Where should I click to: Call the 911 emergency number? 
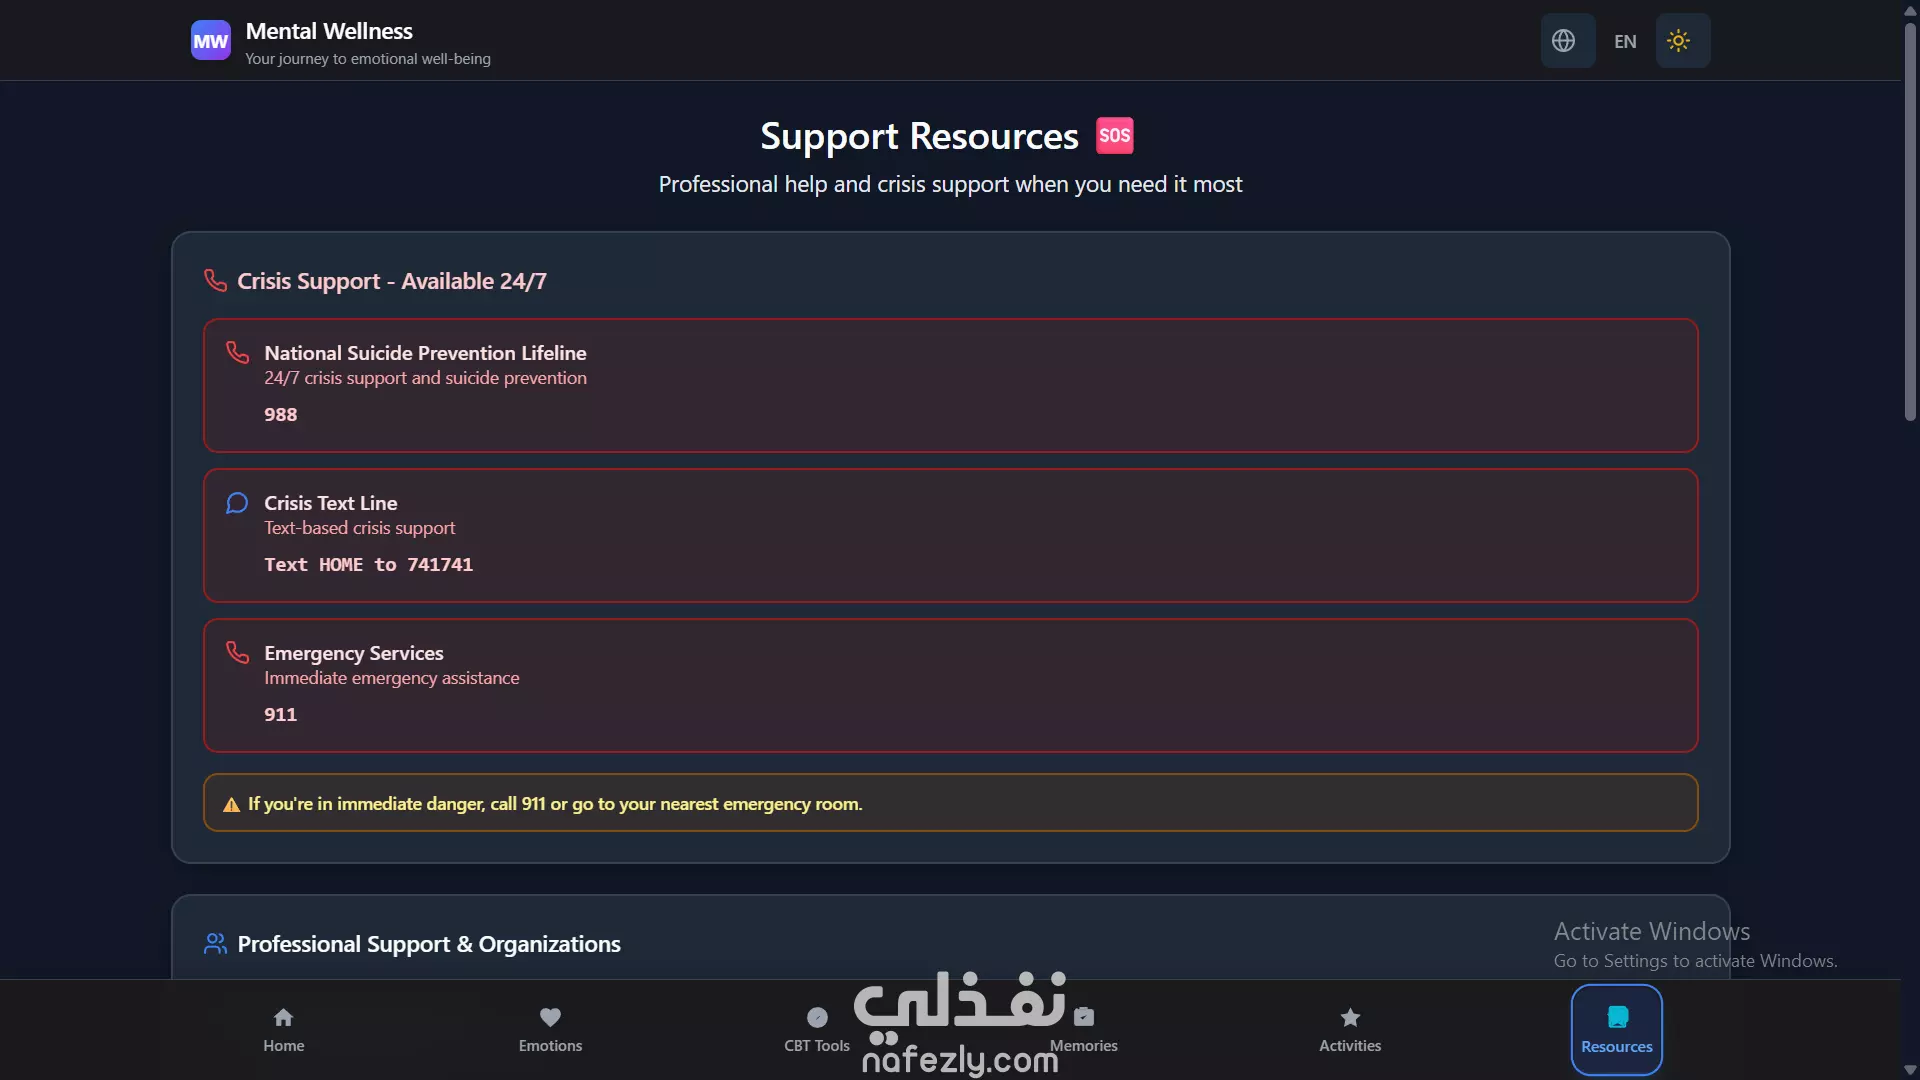tap(281, 714)
